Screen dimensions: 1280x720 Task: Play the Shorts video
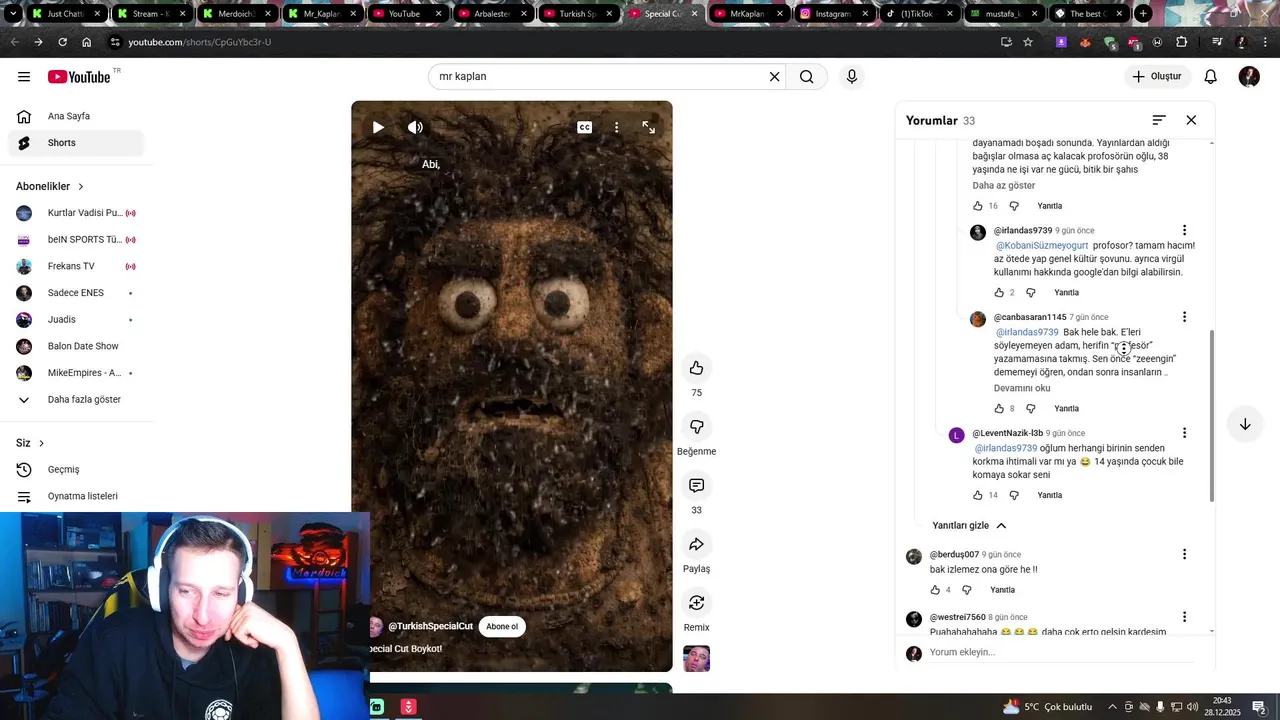pyautogui.click(x=378, y=127)
